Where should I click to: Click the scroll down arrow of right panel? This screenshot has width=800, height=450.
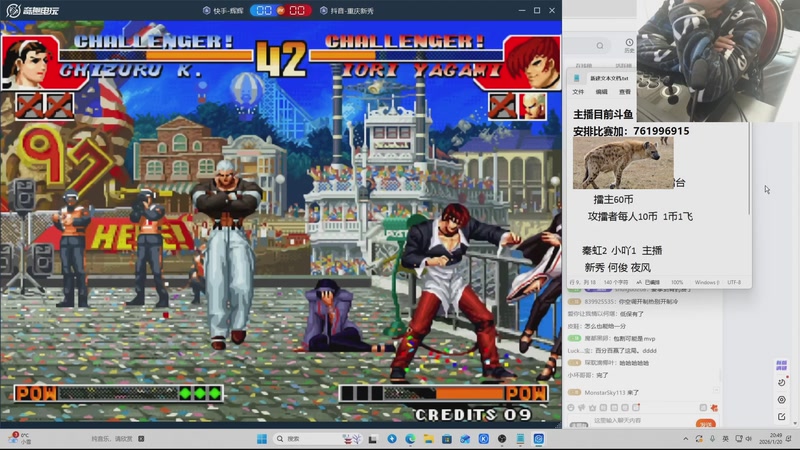(x=795, y=423)
